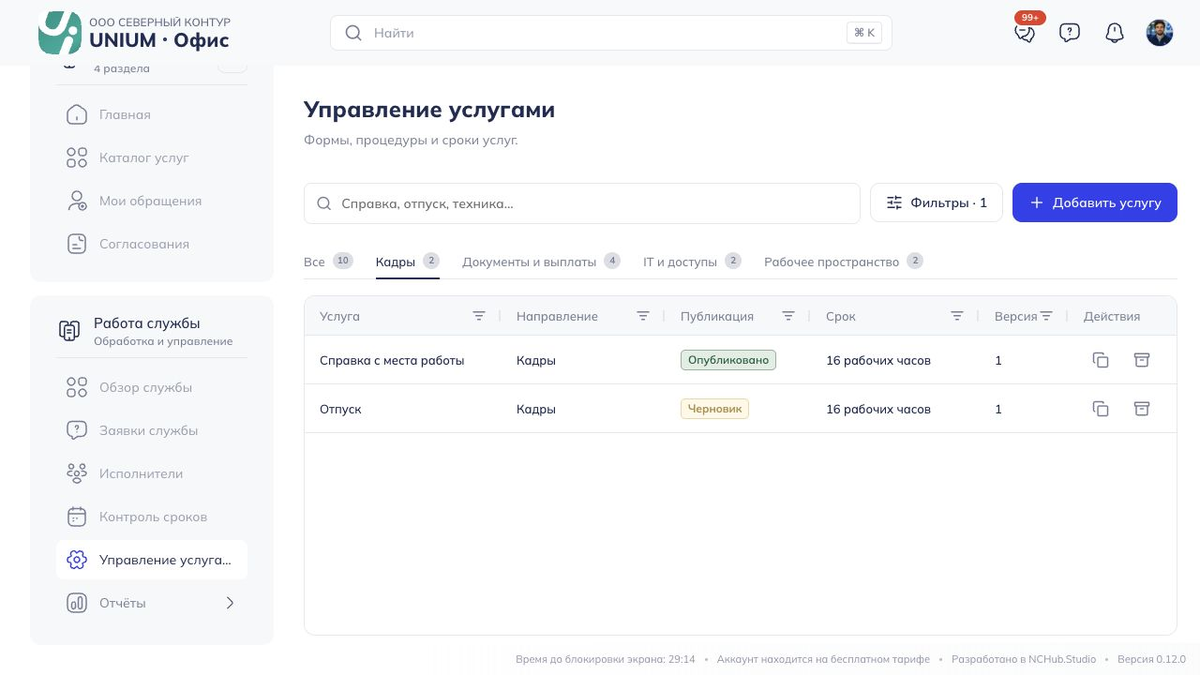This screenshot has width=1200, height=675.
Task: Open Фильтры · 1 panel
Action: point(936,203)
